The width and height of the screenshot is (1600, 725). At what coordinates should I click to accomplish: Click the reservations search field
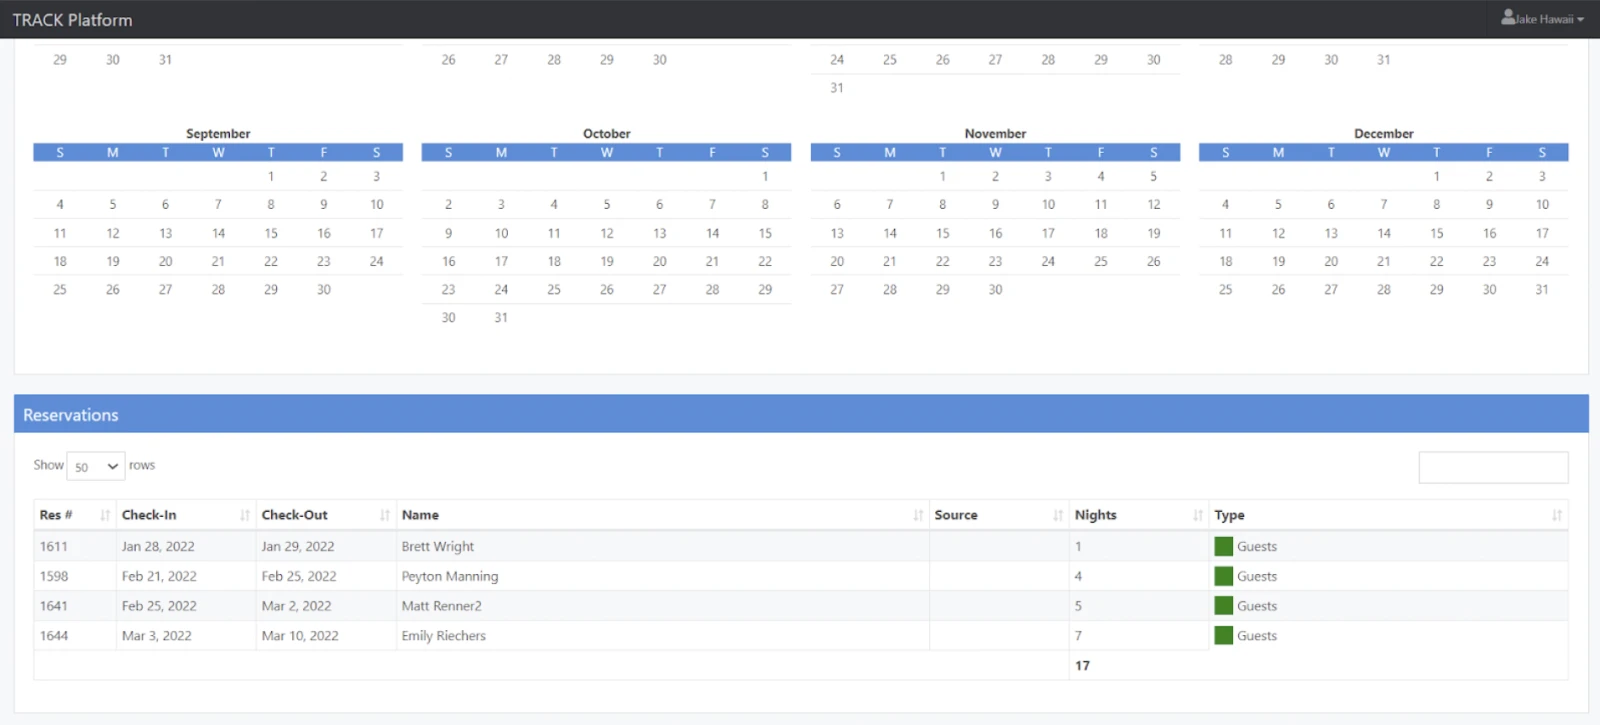[1493, 467]
